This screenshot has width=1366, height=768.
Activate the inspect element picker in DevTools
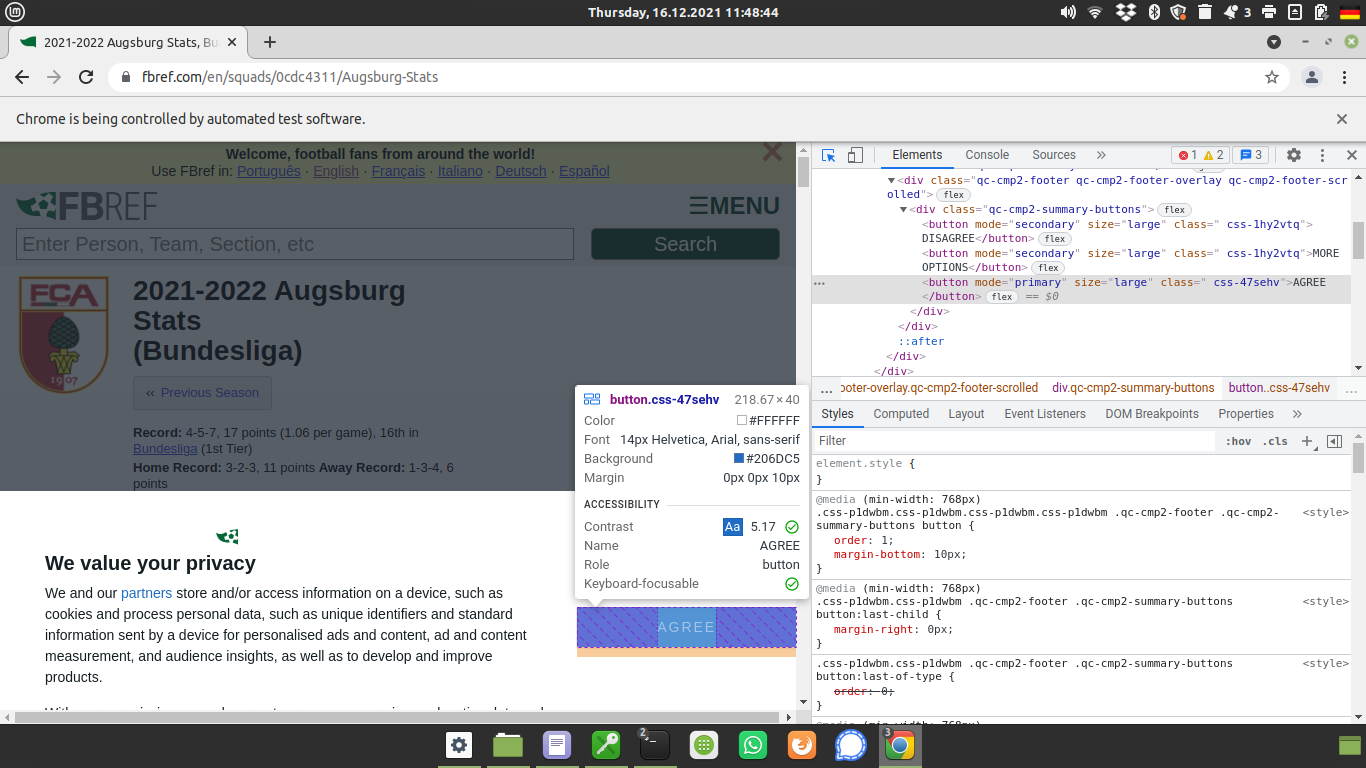(x=828, y=155)
